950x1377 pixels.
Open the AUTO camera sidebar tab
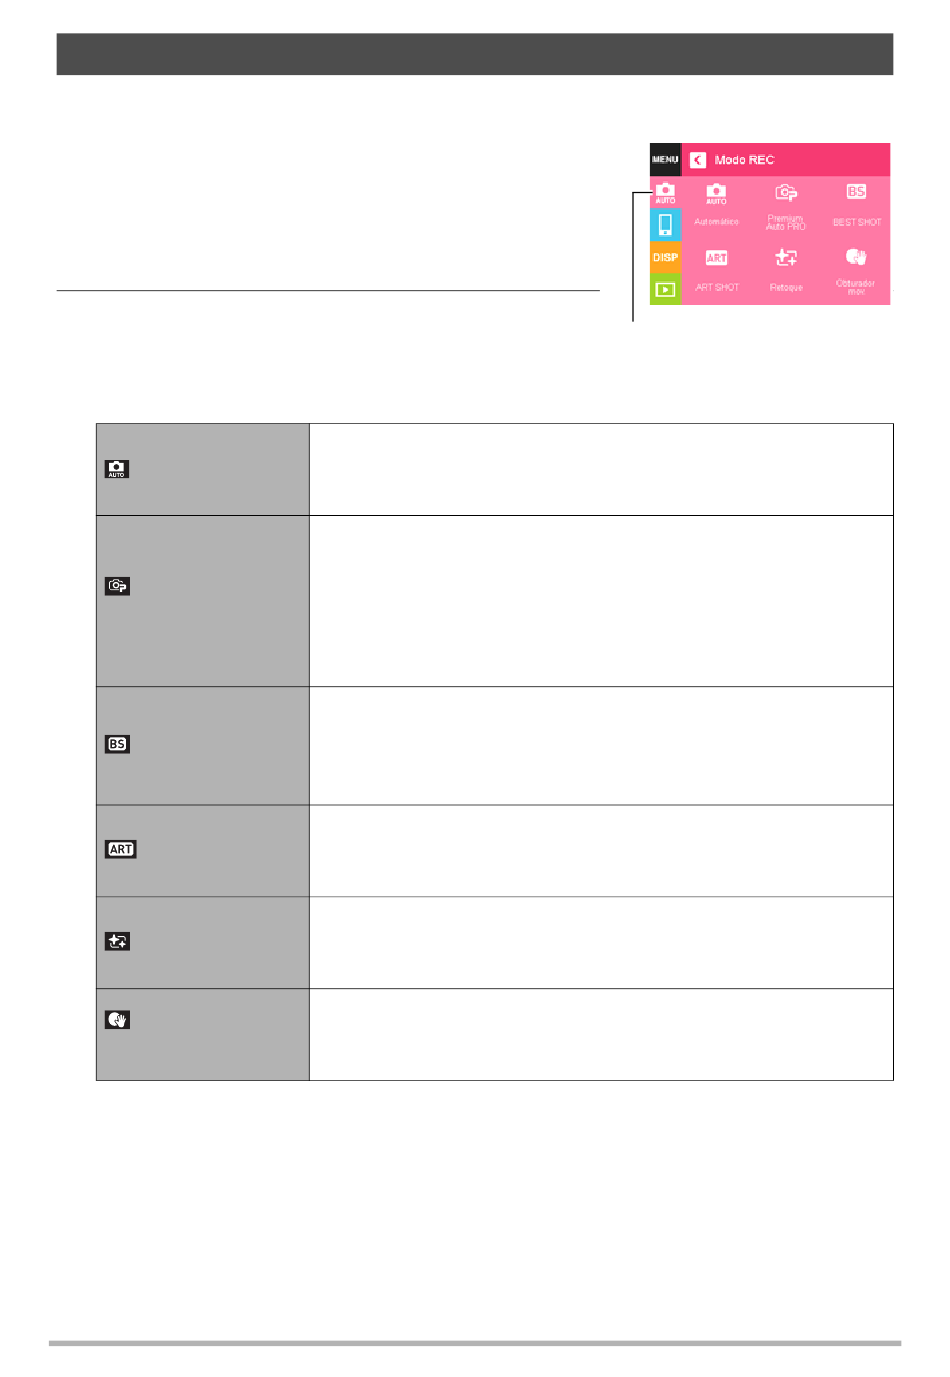coord(665,193)
